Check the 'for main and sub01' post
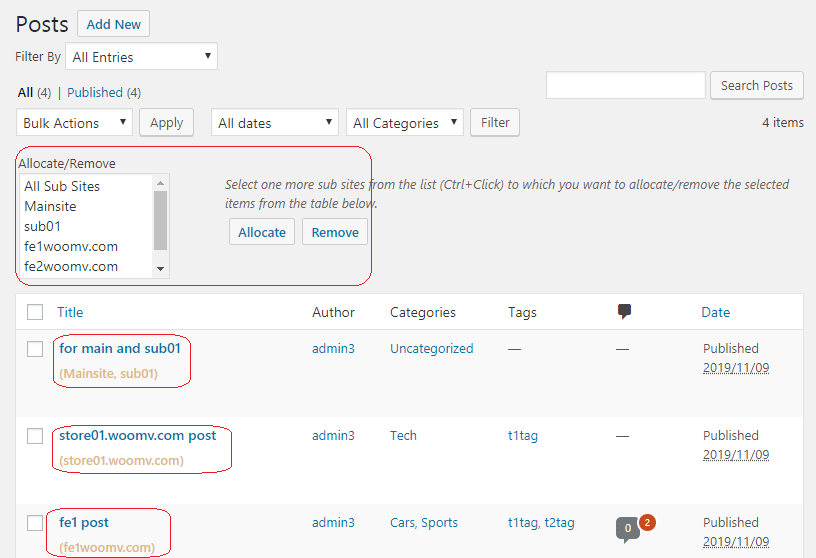The width and height of the screenshot is (816, 558). coord(35,349)
